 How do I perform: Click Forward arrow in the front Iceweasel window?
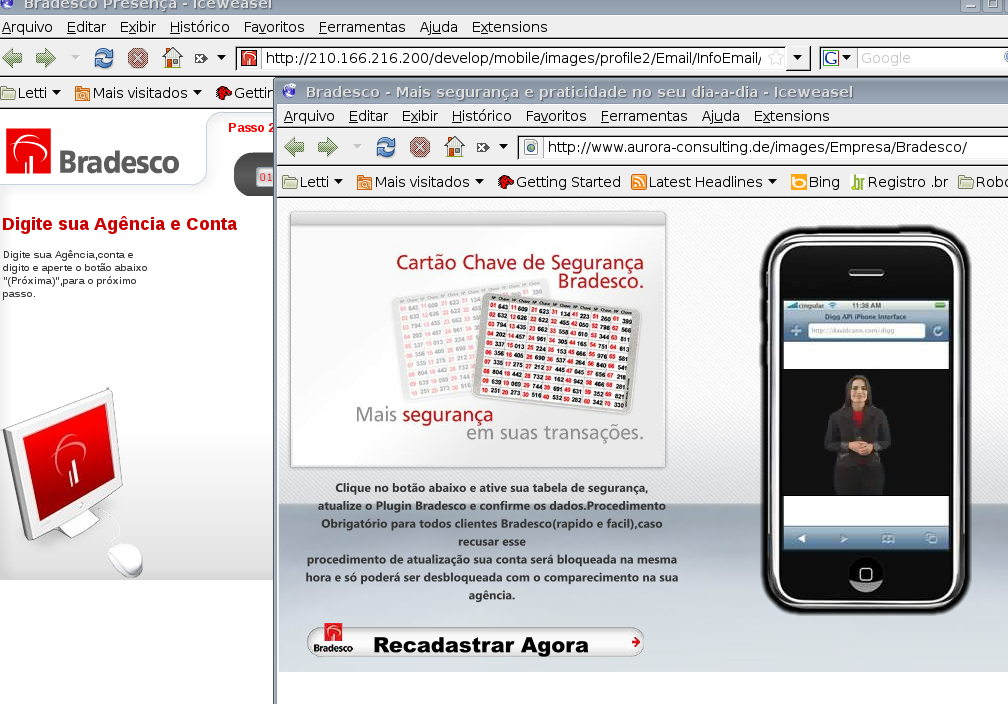tap(327, 147)
